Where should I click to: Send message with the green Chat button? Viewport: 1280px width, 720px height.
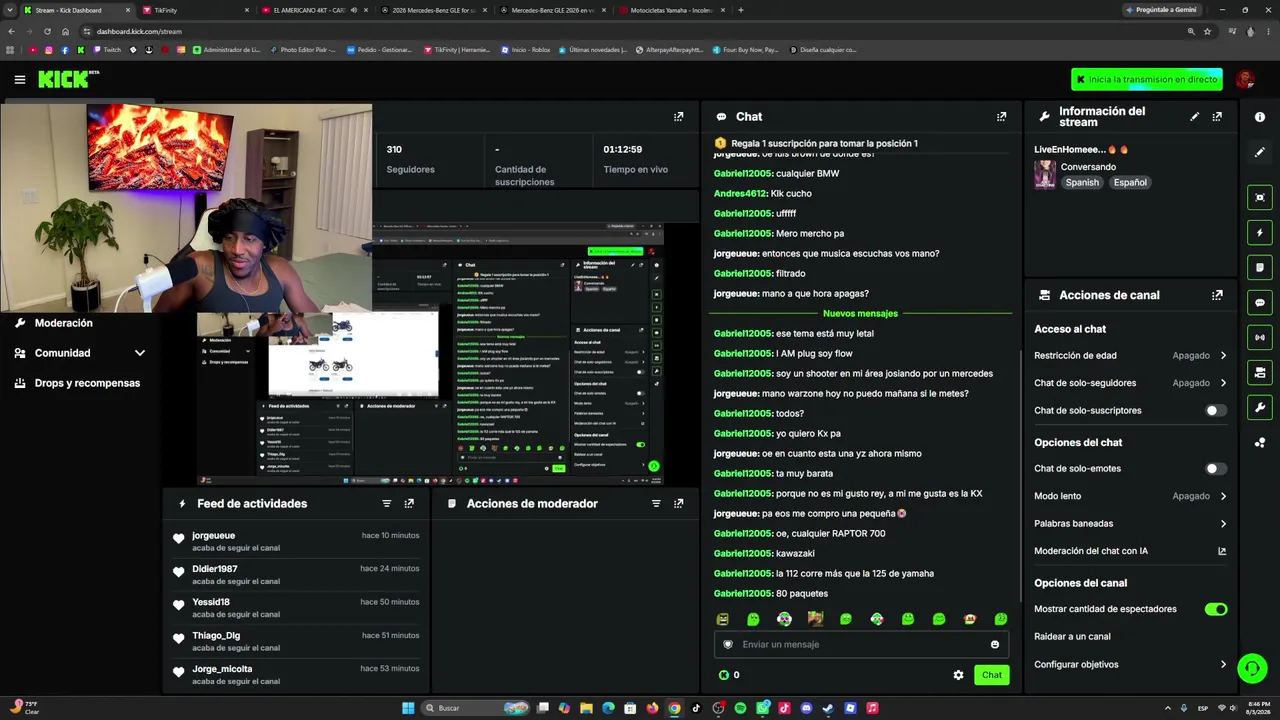coord(991,675)
